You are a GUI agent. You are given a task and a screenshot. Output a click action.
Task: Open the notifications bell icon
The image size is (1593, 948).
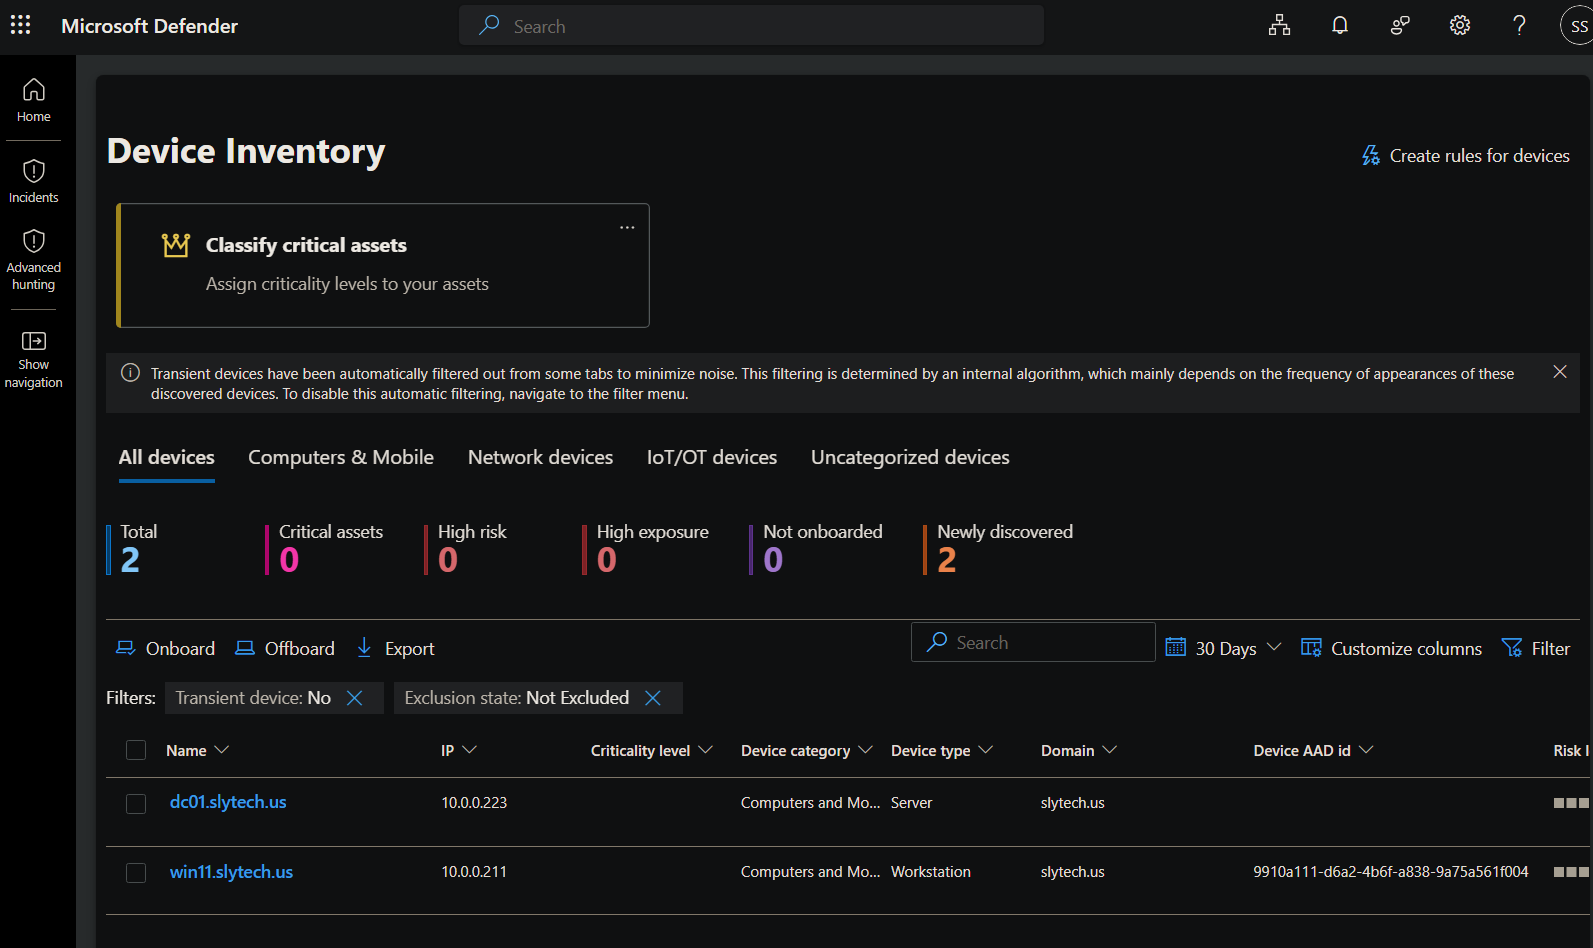[x=1340, y=26]
